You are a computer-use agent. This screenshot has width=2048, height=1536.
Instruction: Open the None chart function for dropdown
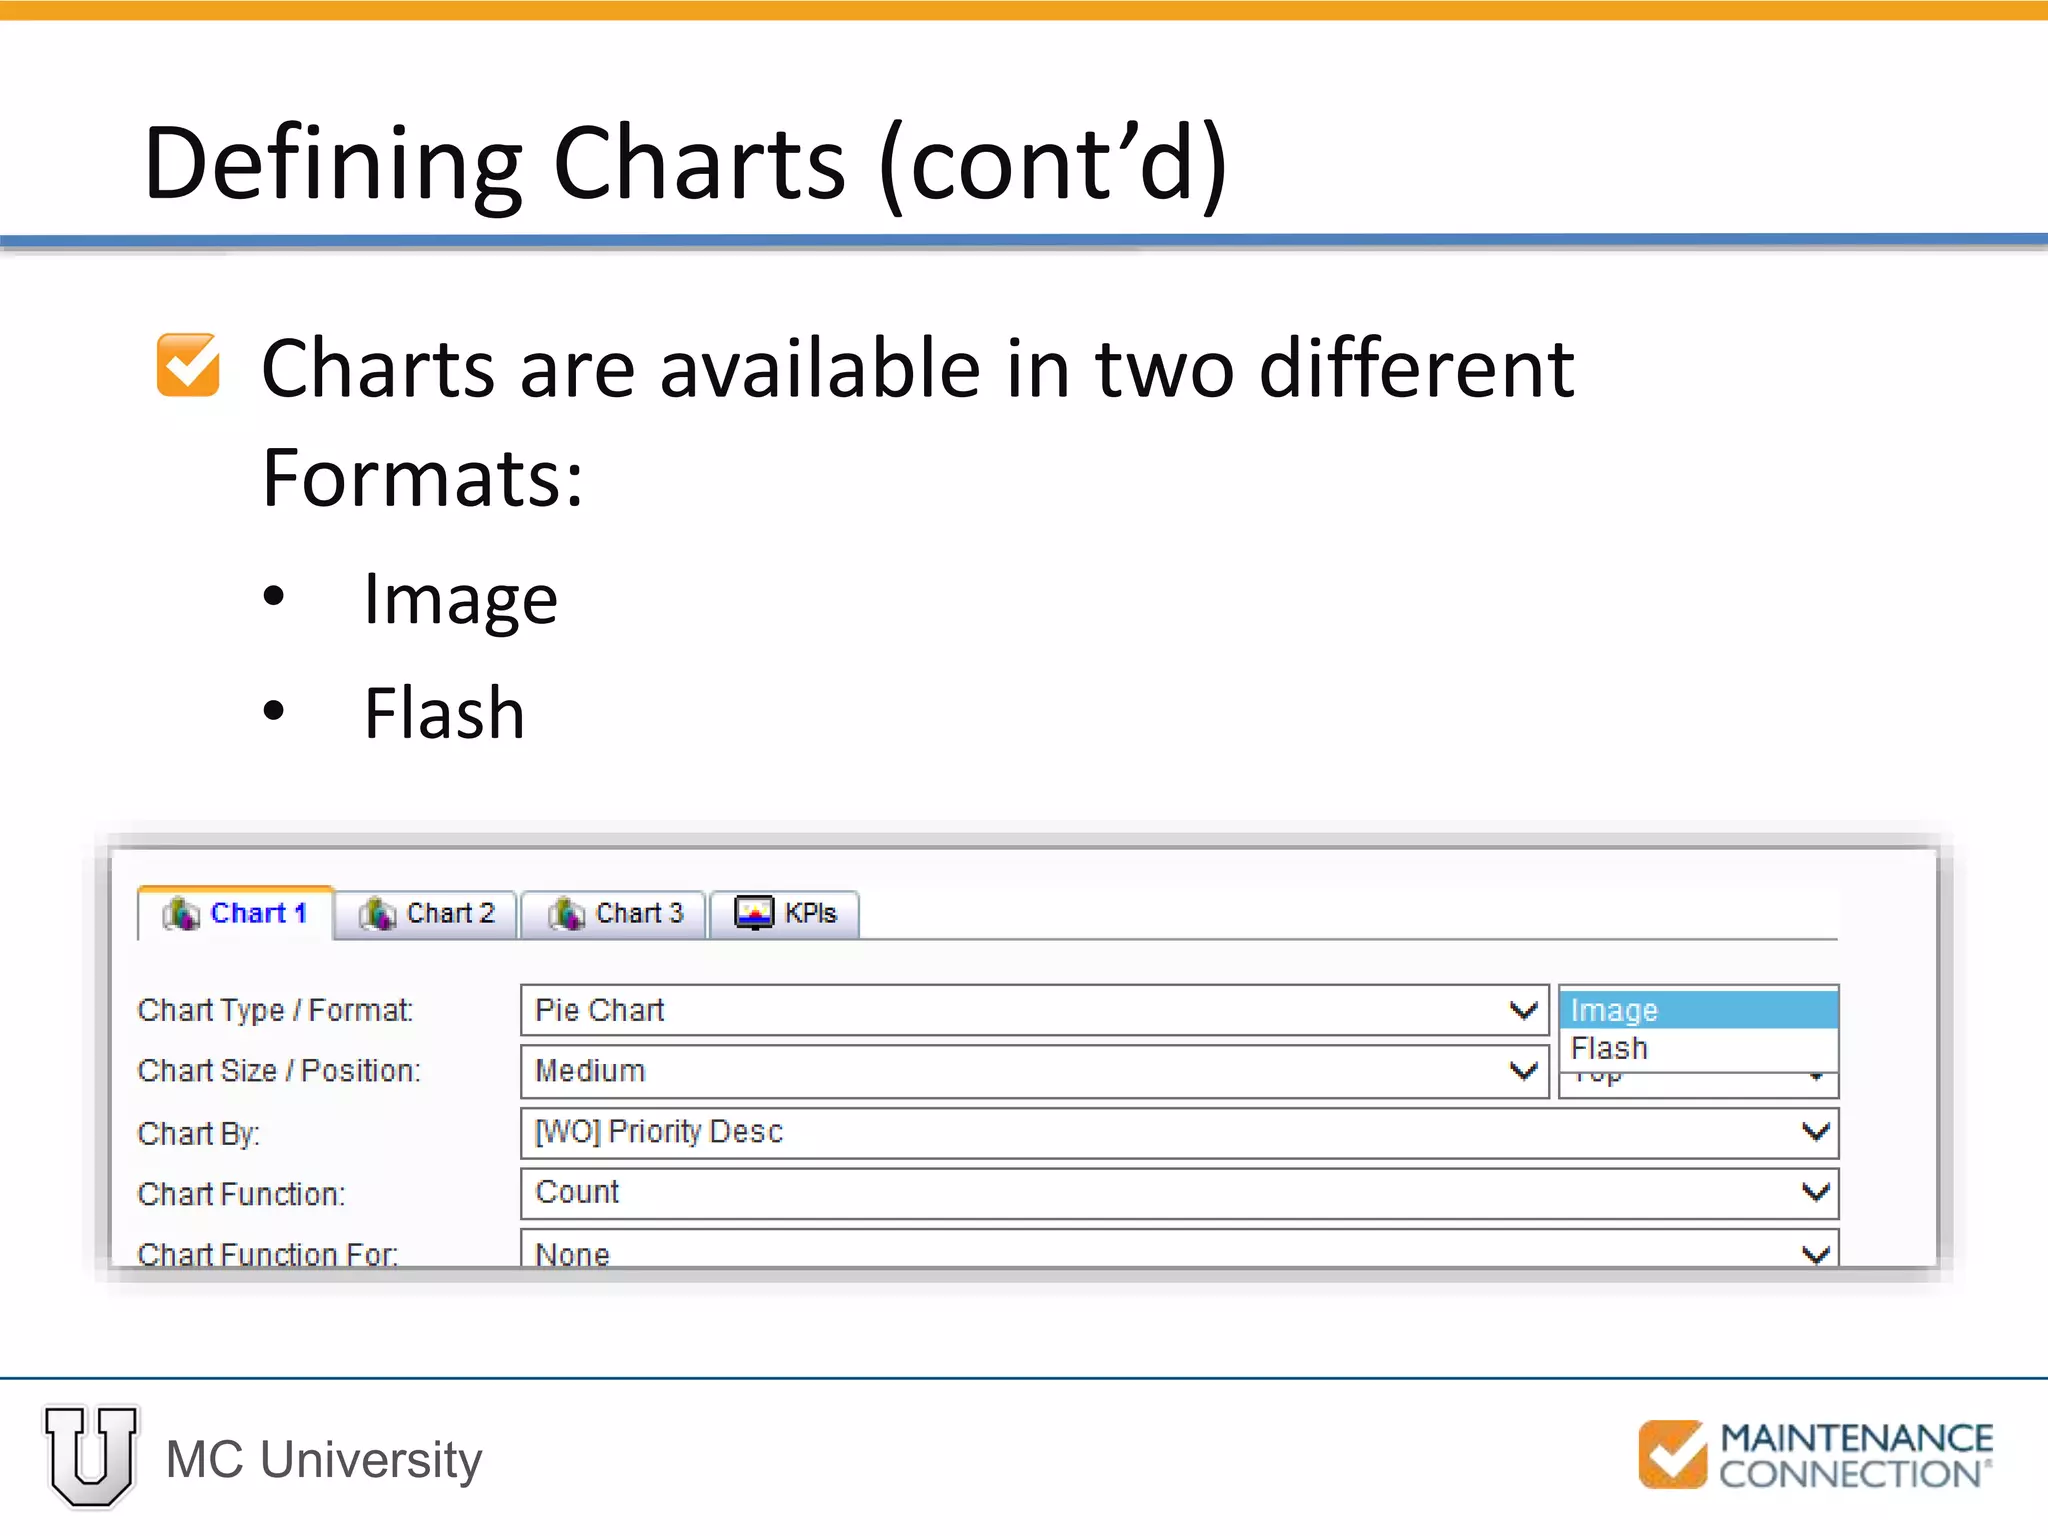(x=1180, y=1249)
